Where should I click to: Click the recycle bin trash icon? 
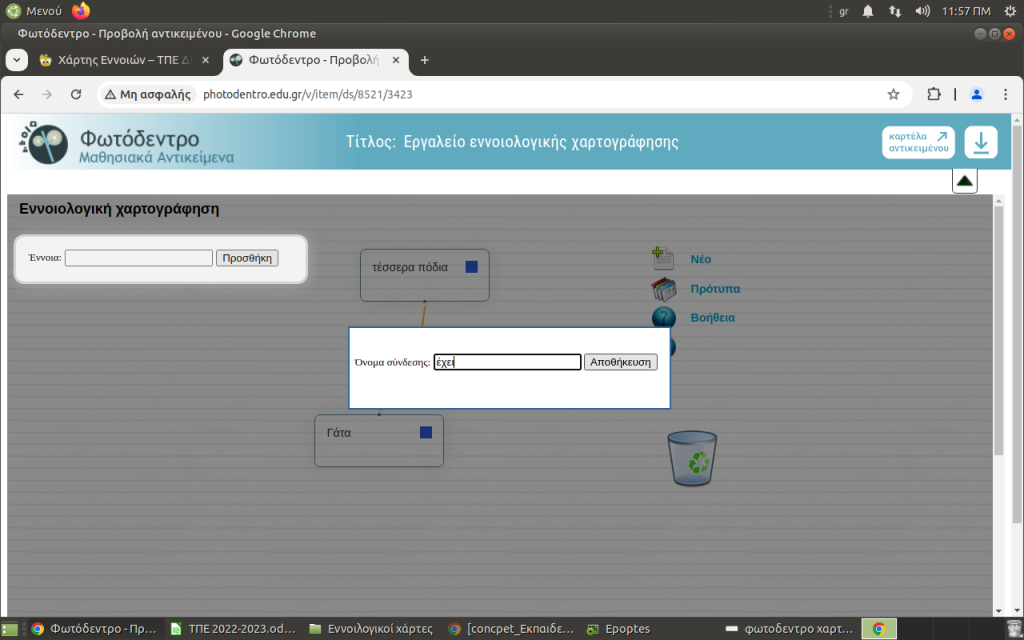pos(692,458)
